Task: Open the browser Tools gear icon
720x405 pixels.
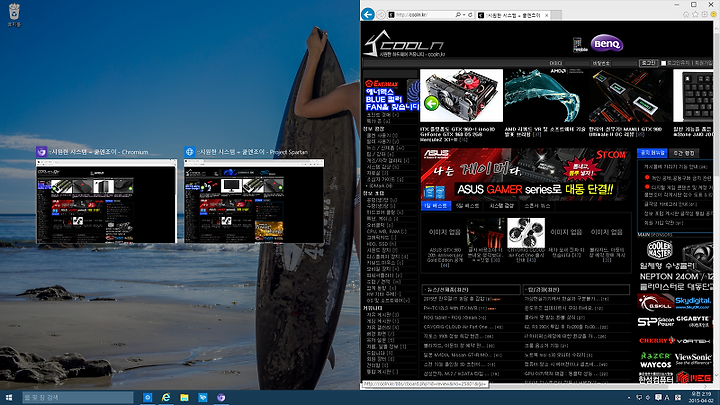Action: tap(704, 15)
